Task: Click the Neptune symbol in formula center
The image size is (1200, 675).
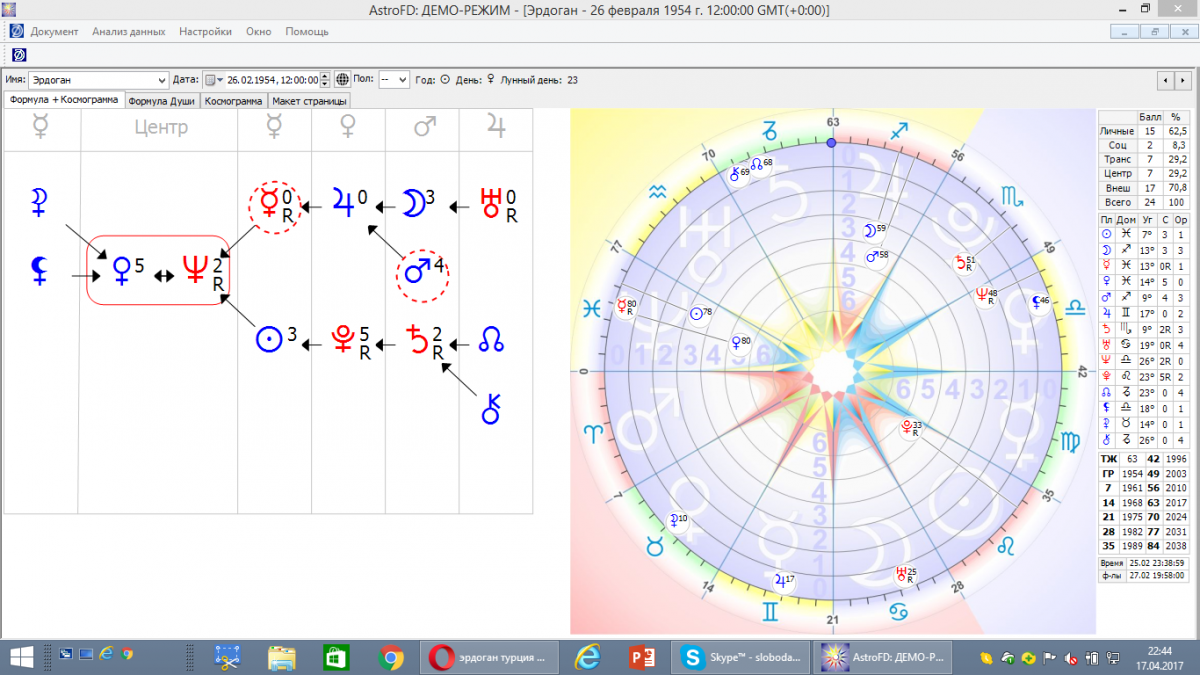Action: point(194,269)
